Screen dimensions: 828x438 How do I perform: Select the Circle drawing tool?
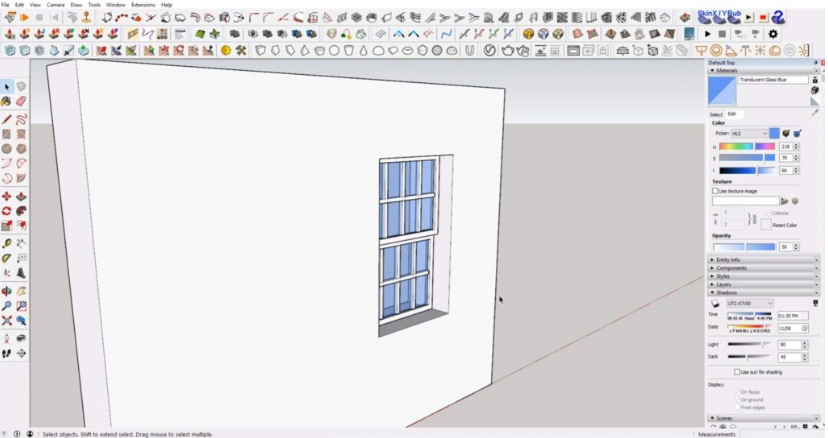tap(6, 149)
